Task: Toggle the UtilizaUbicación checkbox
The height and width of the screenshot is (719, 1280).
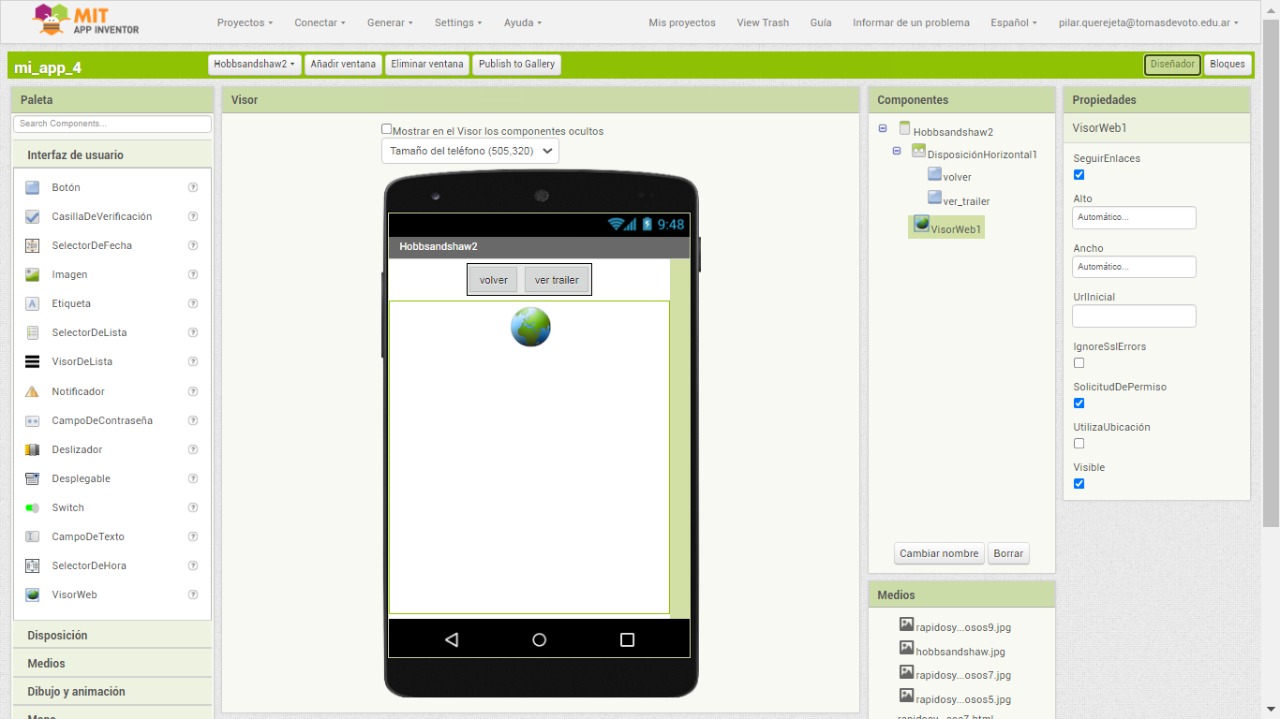Action: (1079, 443)
